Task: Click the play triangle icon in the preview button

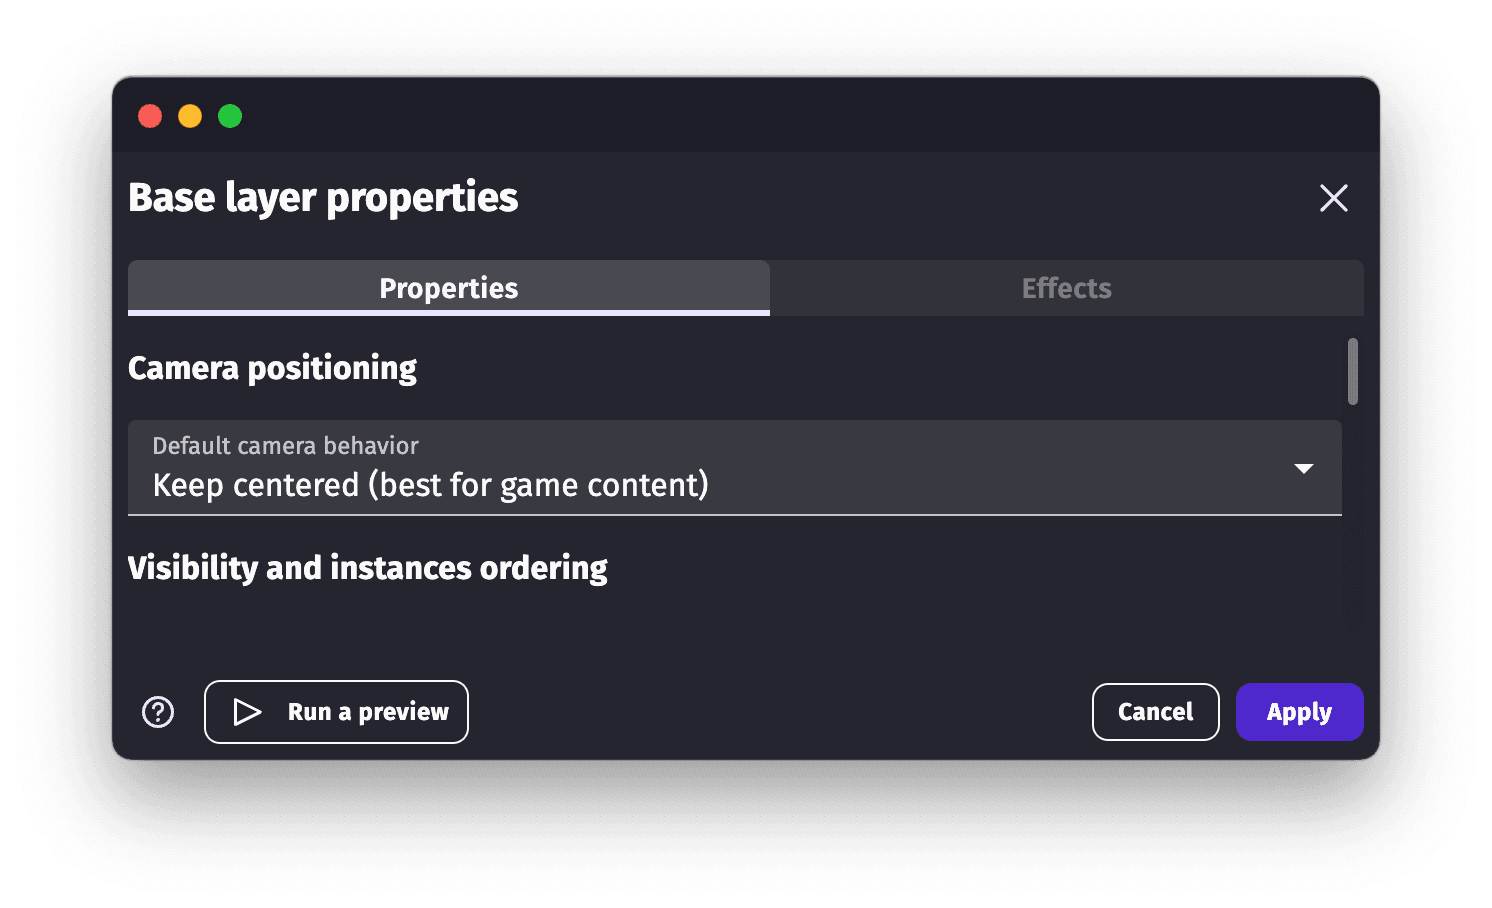Action: [x=246, y=712]
